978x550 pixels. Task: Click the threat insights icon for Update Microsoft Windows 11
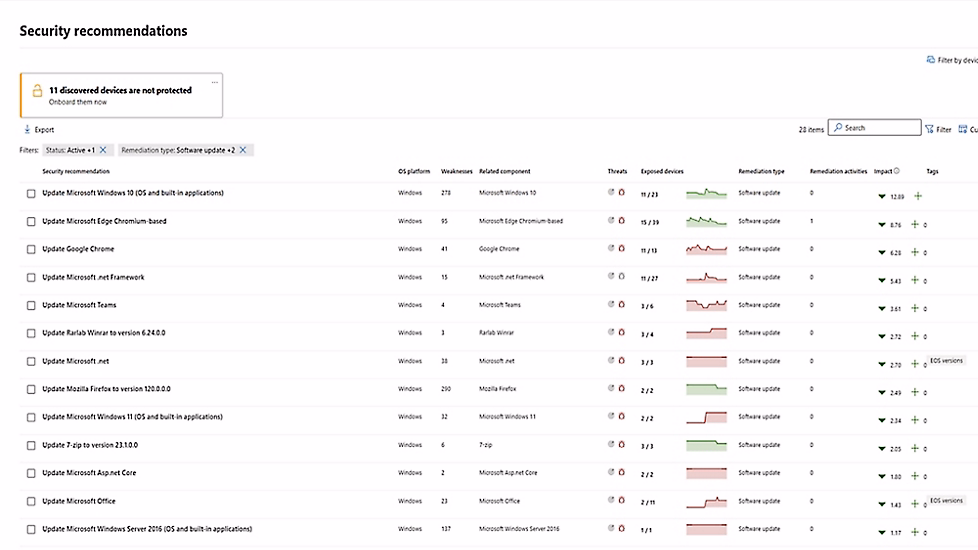611,416
